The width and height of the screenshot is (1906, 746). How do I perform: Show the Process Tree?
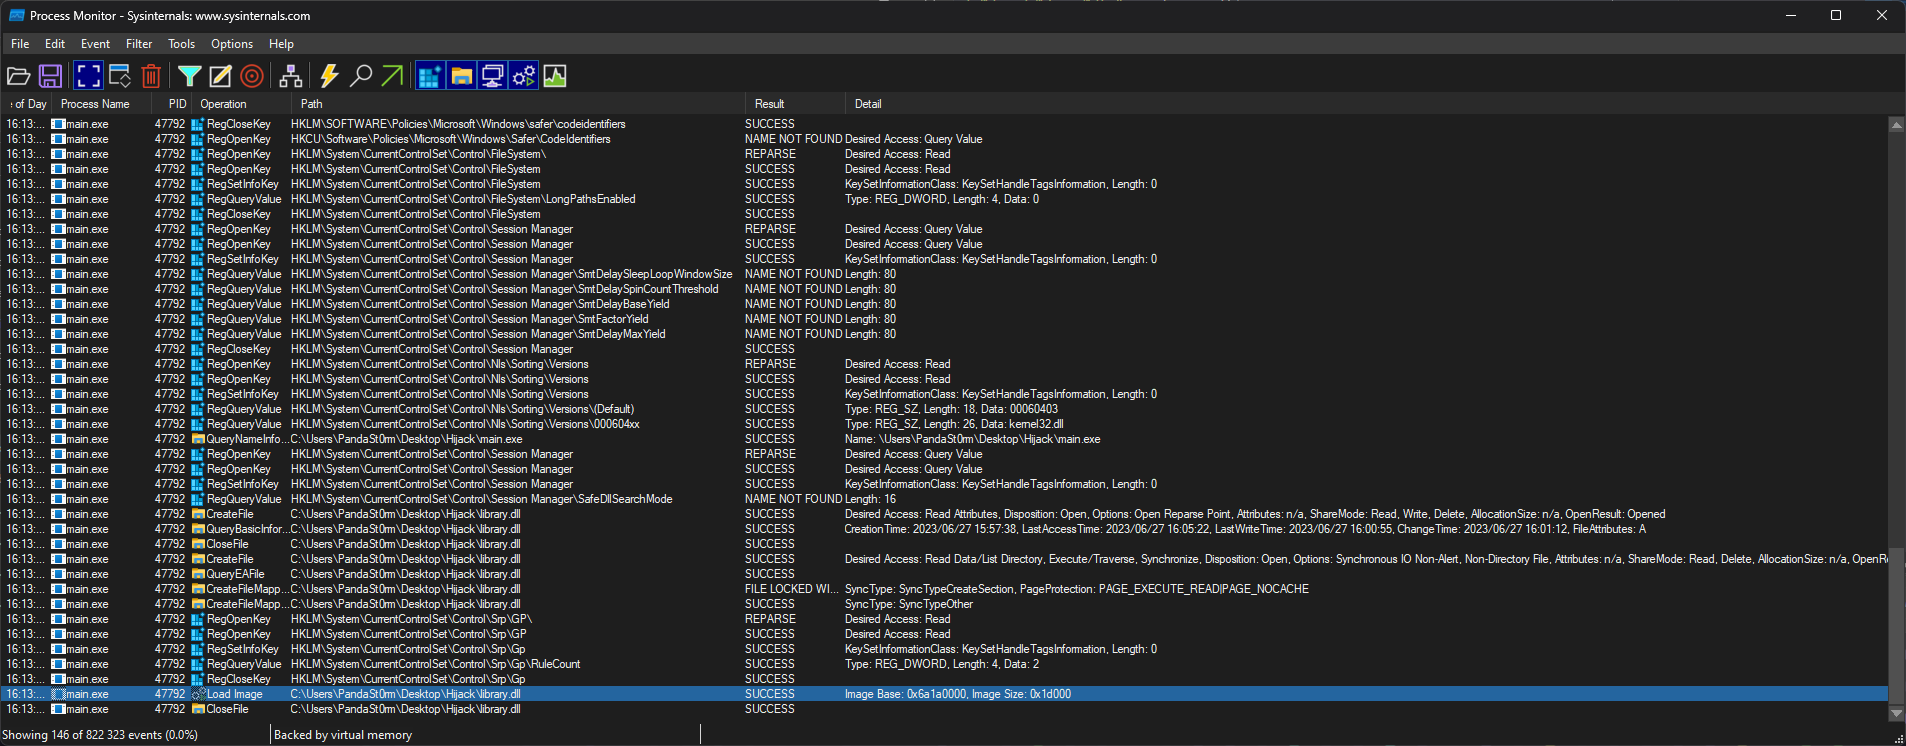[x=291, y=76]
